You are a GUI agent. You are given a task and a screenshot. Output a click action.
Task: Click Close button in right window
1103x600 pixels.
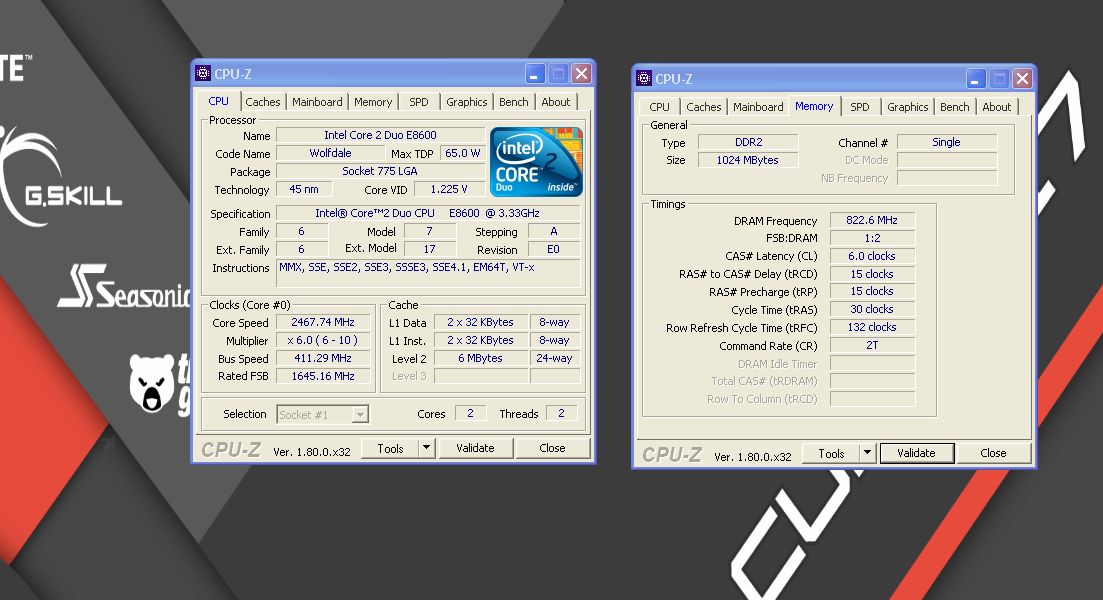[x=993, y=453]
